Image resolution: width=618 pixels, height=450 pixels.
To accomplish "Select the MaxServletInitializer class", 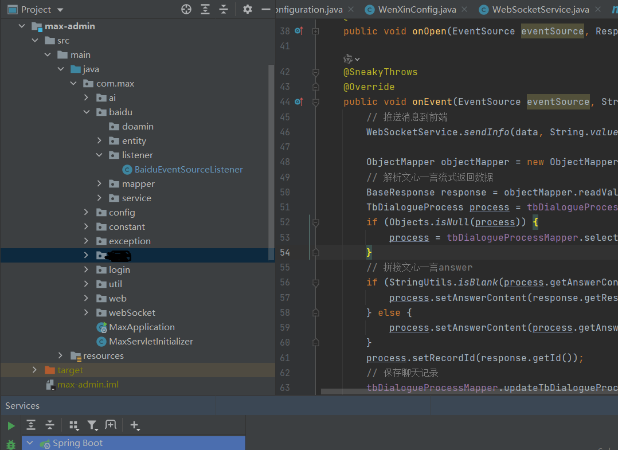I will 145,341.
